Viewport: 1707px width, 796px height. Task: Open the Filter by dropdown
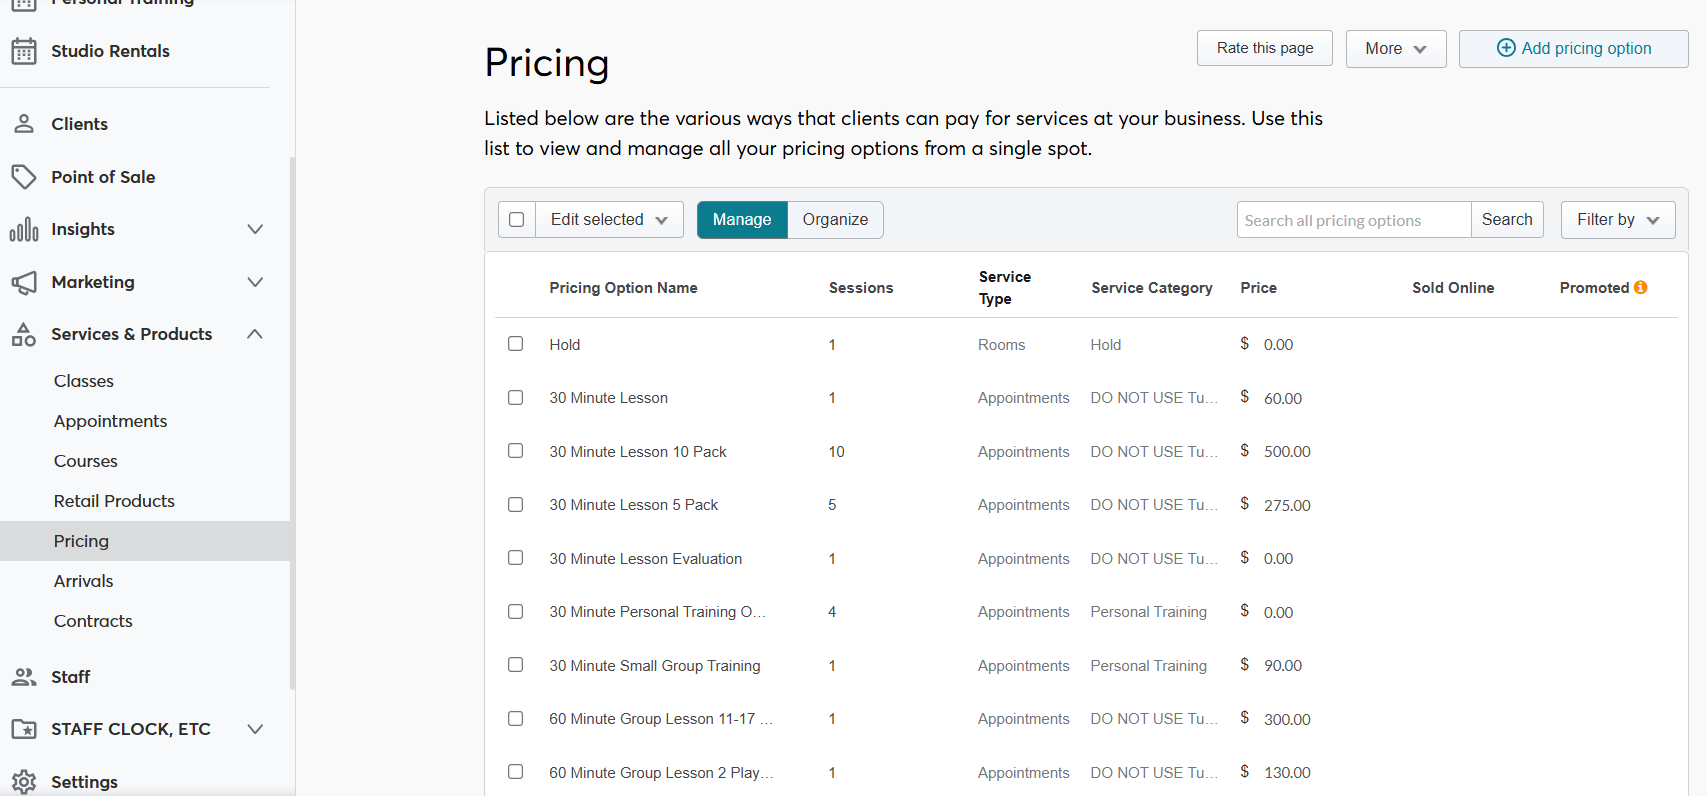pyautogui.click(x=1617, y=220)
